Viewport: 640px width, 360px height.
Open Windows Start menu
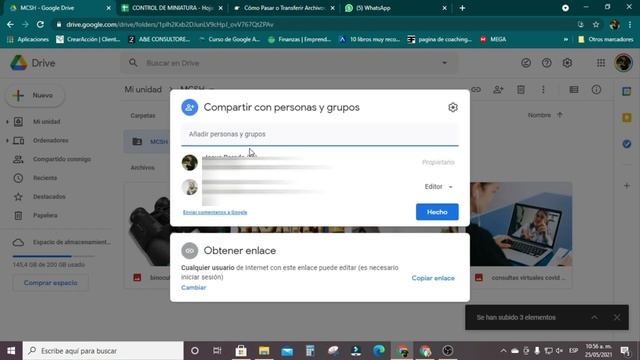coord(11,351)
